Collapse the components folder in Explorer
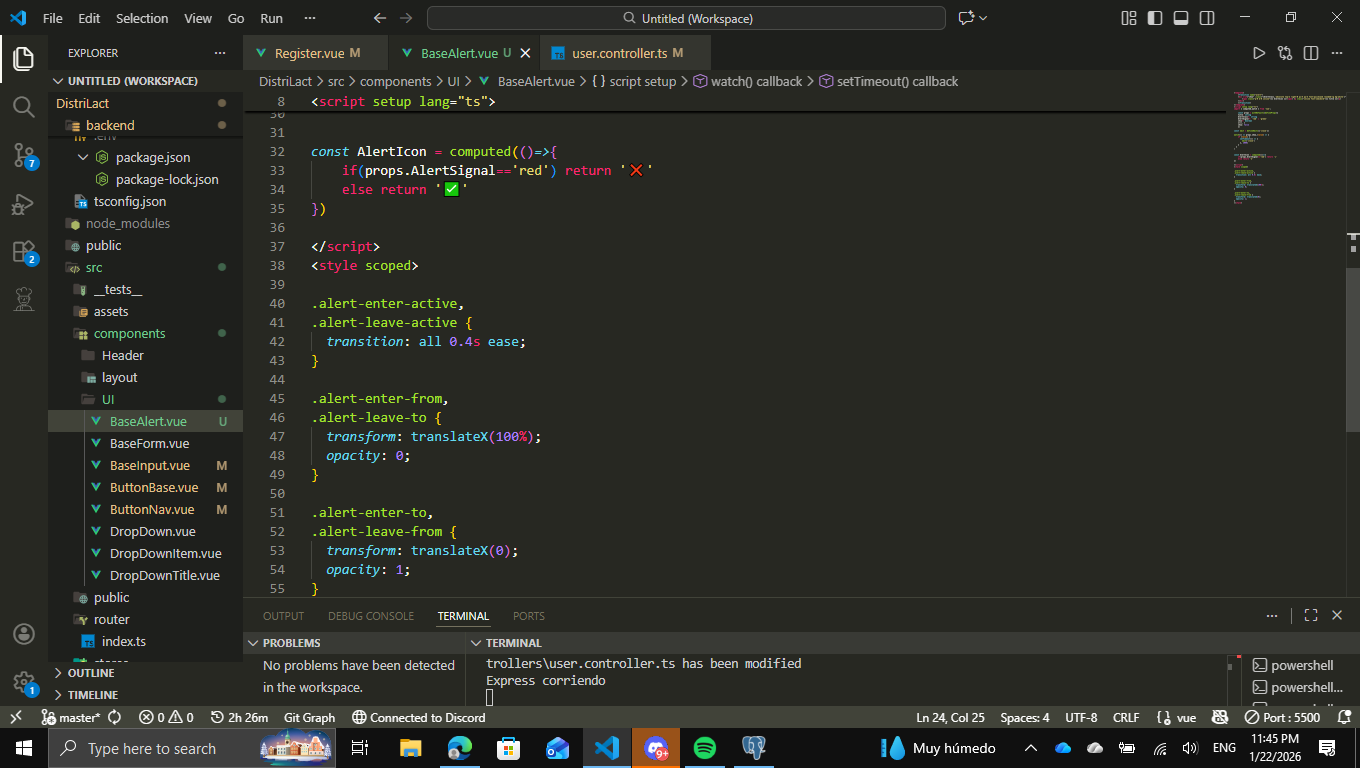 pyautogui.click(x=129, y=334)
